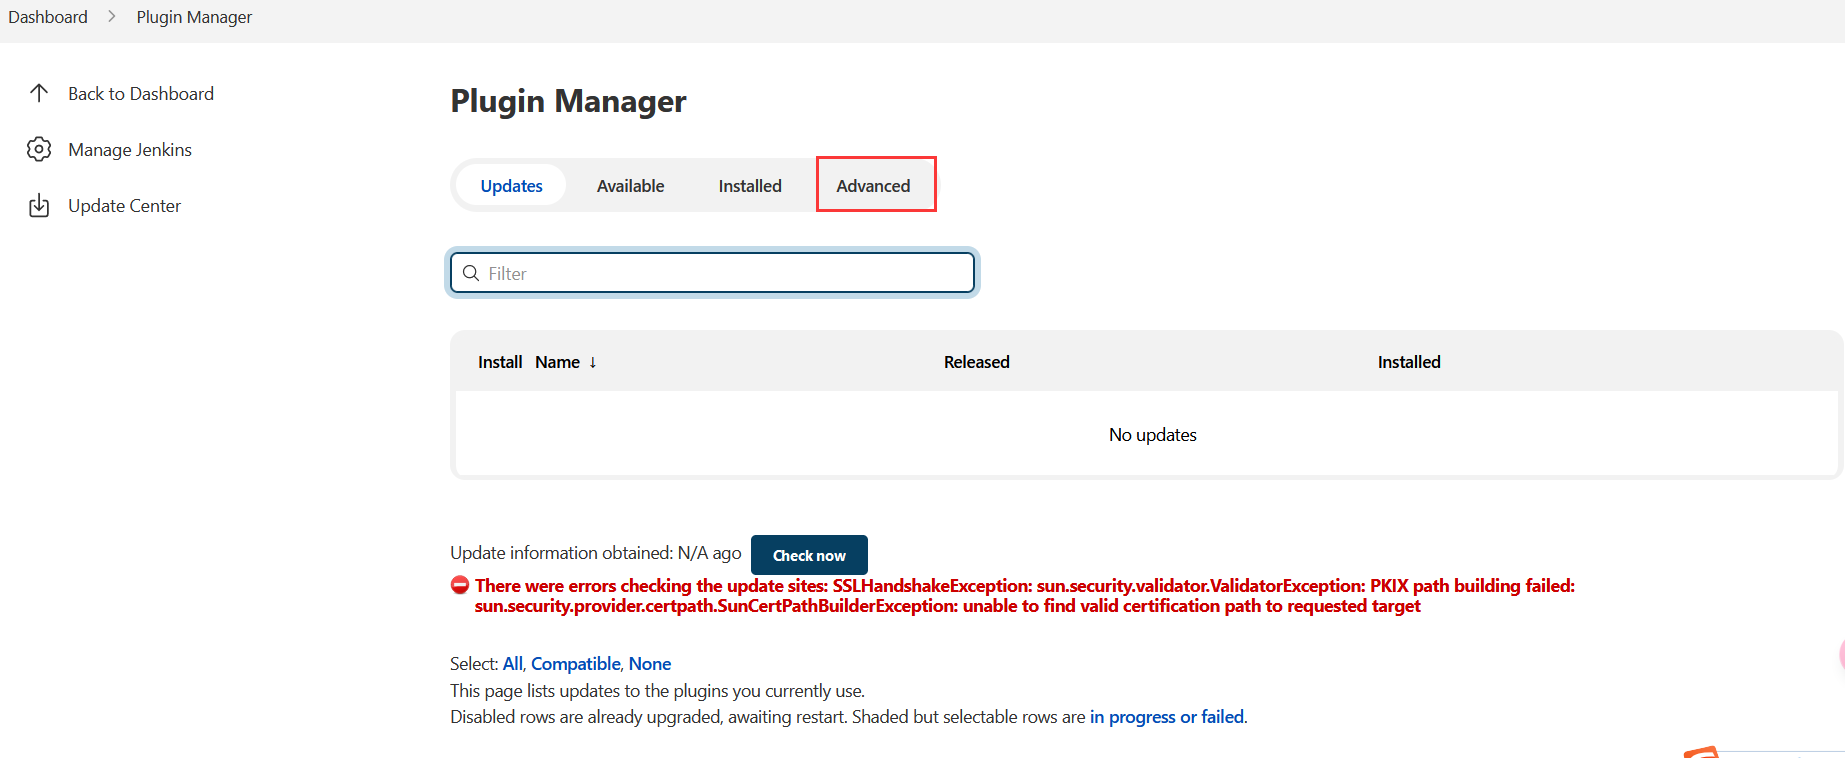
Task: Select Compatible plugins link
Action: [x=575, y=664]
